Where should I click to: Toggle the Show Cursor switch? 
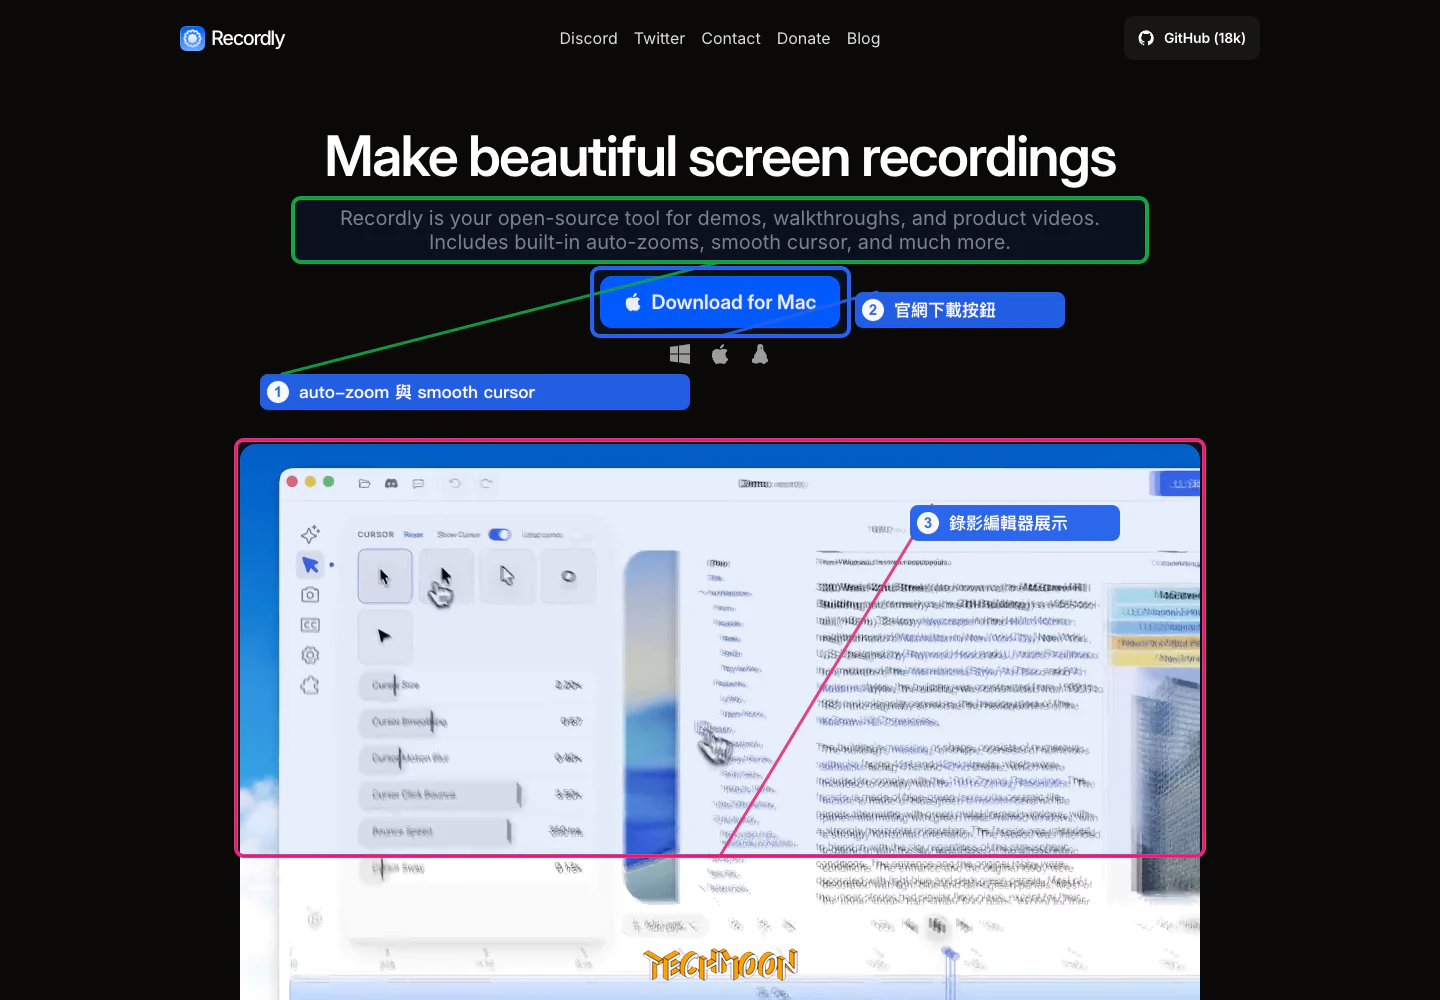(499, 534)
